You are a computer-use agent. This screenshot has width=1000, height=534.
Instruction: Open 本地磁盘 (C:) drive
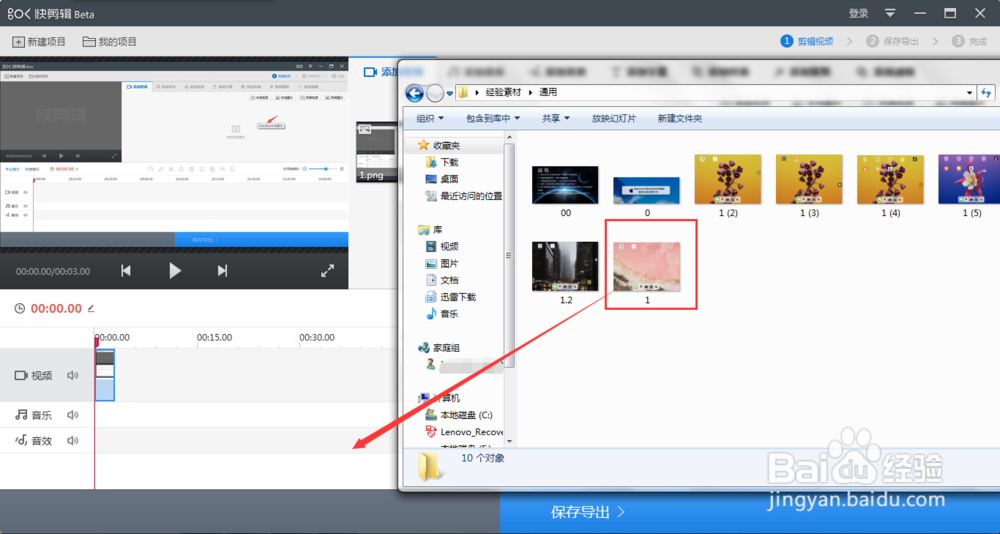pos(458,415)
